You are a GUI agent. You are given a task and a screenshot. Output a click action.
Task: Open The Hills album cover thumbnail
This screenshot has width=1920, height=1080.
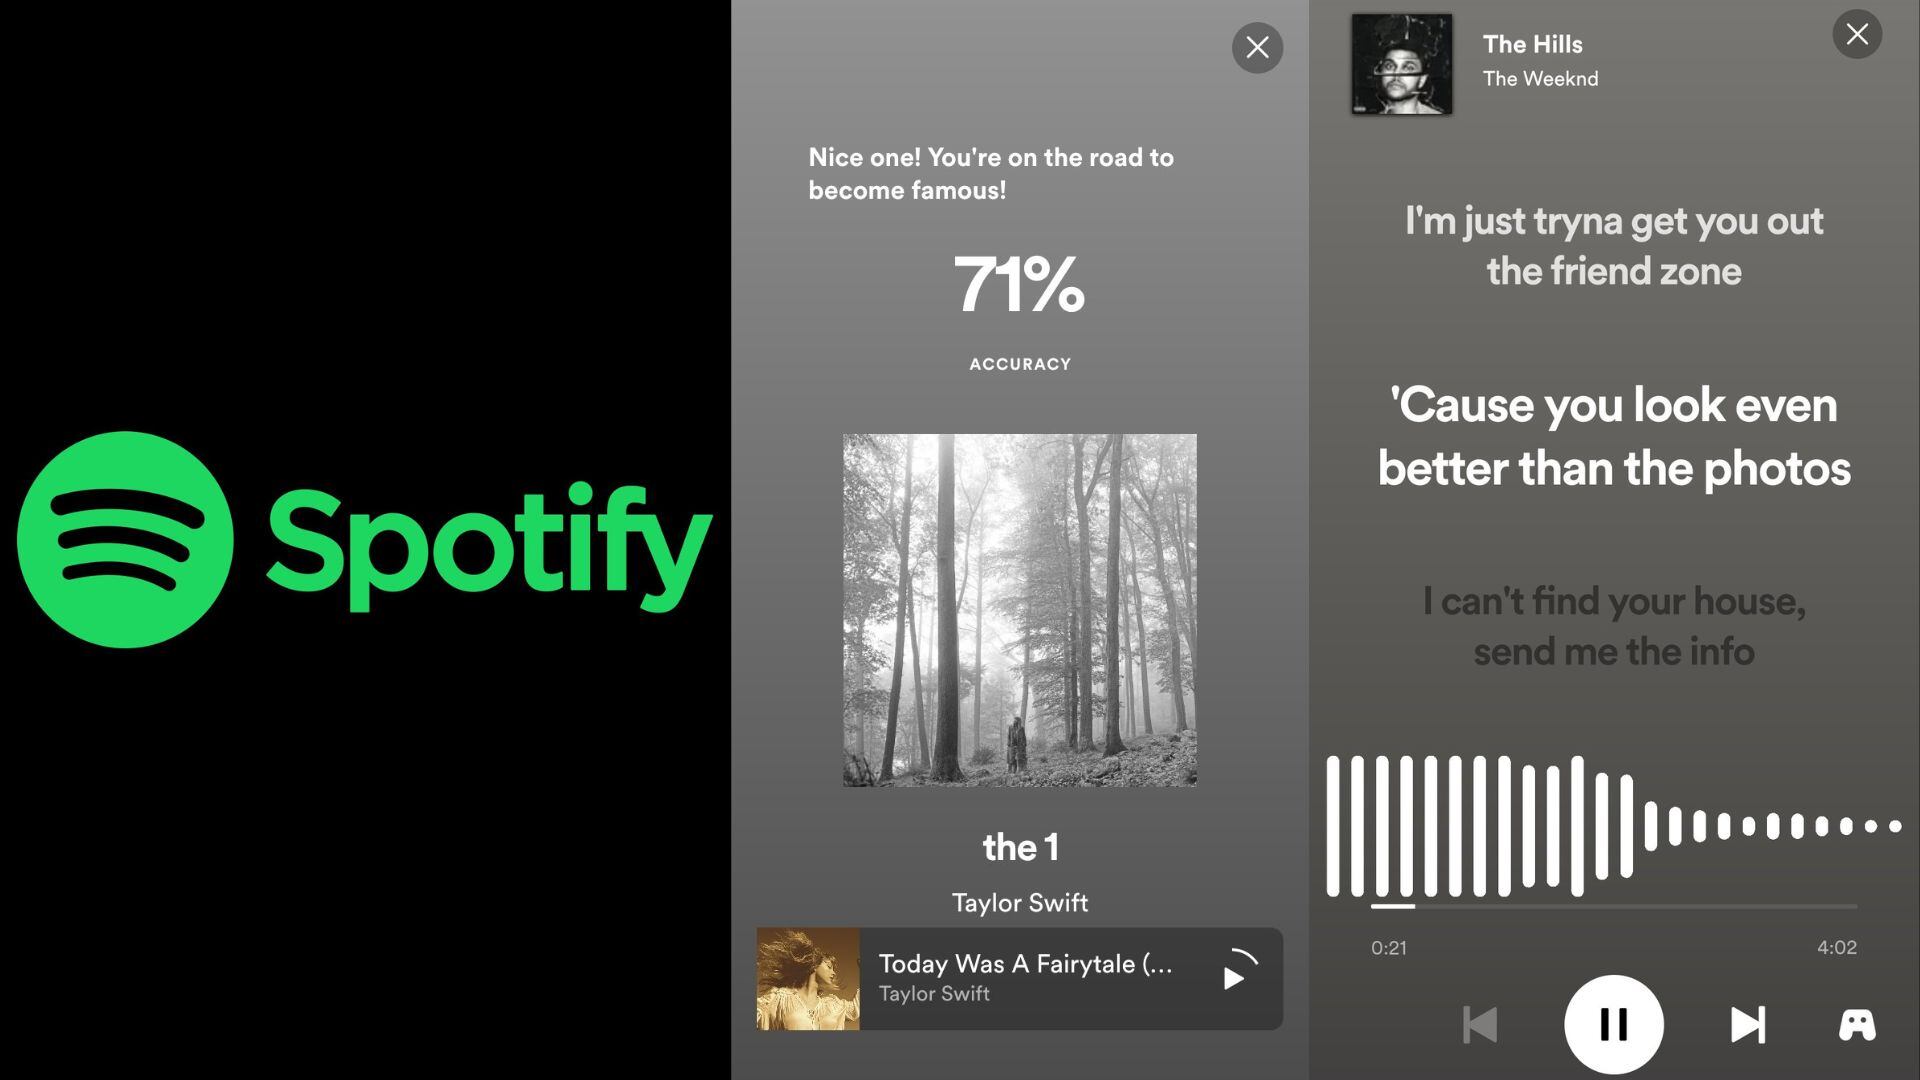[1402, 64]
